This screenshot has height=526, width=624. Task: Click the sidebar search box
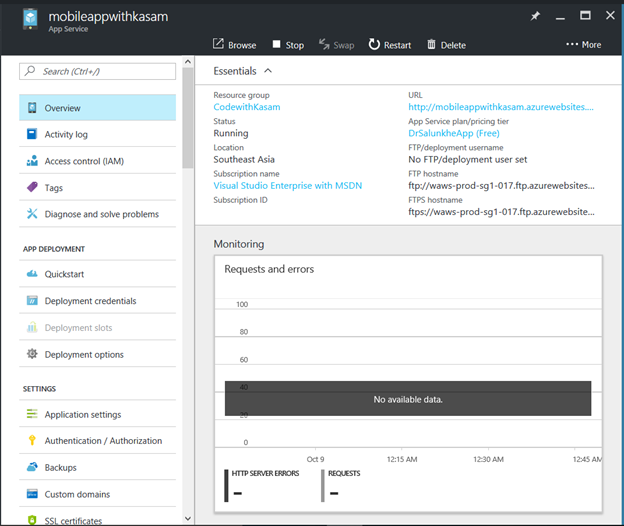[x=98, y=71]
